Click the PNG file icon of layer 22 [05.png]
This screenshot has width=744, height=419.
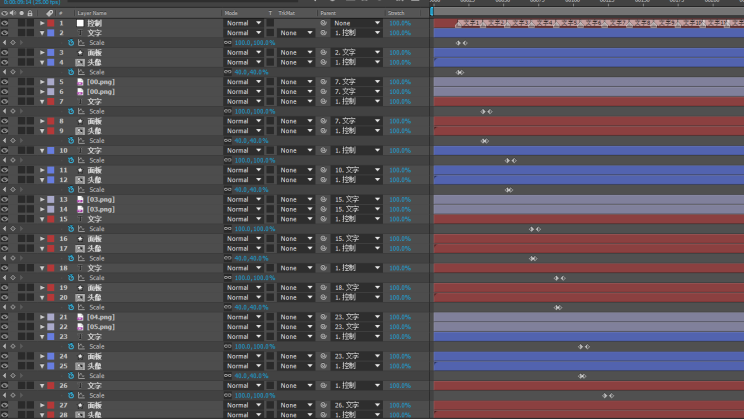tap(80, 327)
